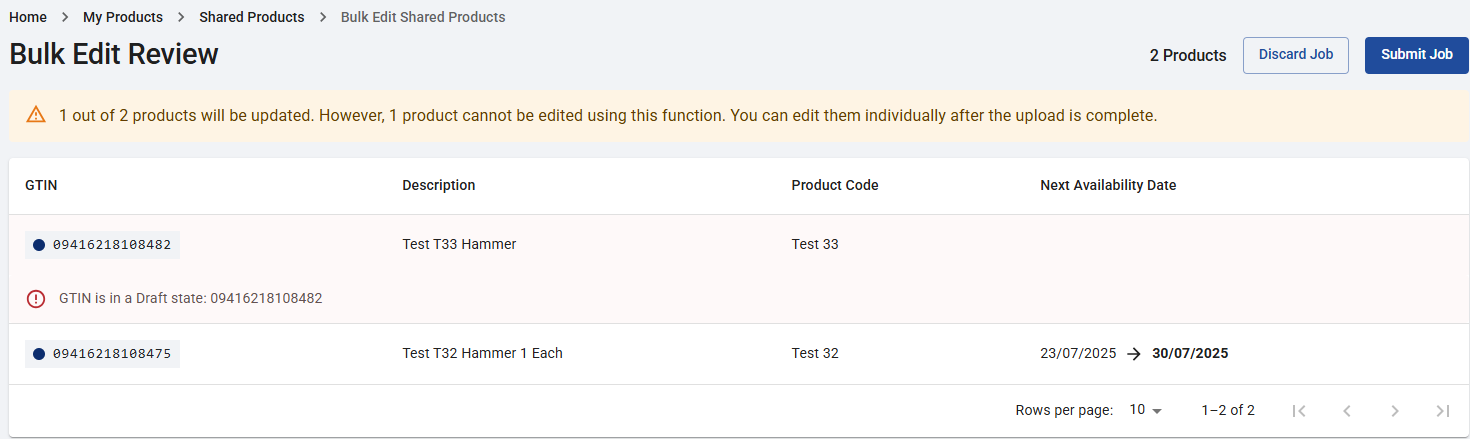Jump to the last page arrow
The height and width of the screenshot is (439, 1470).
pyautogui.click(x=1443, y=410)
